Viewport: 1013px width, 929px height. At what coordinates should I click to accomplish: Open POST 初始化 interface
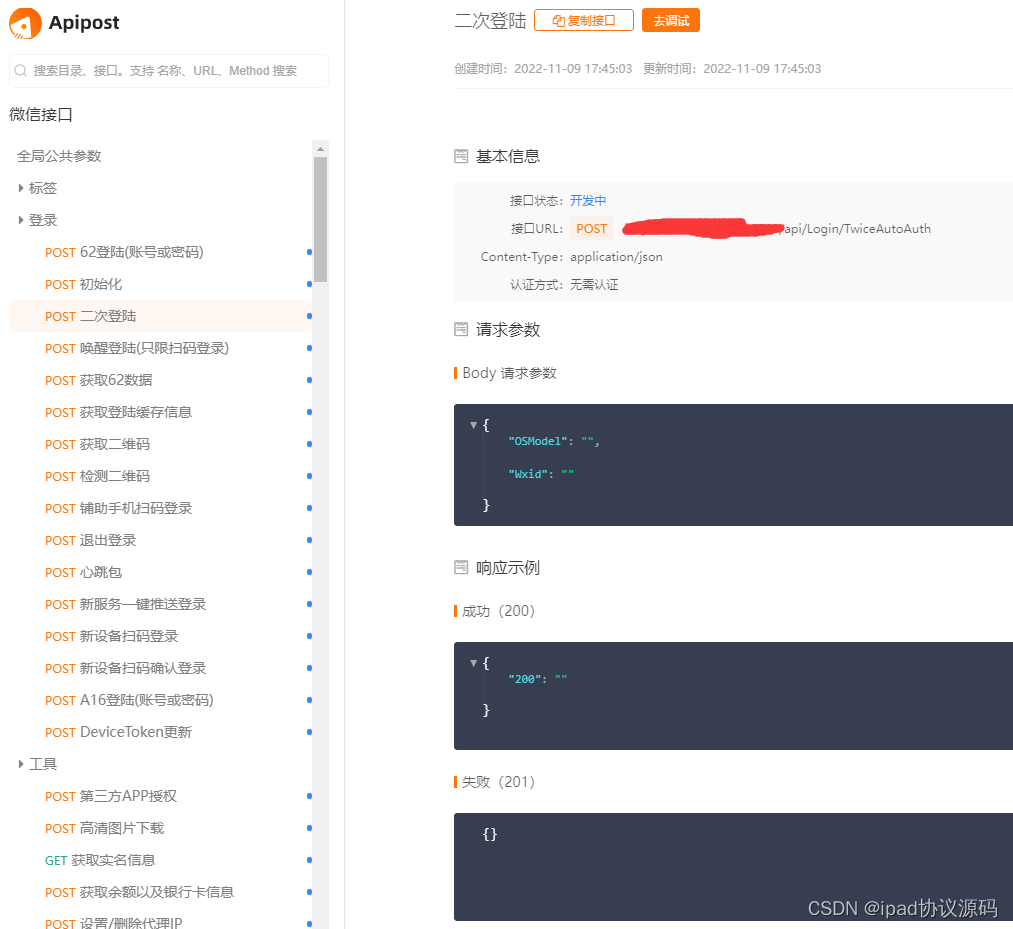(x=160, y=284)
